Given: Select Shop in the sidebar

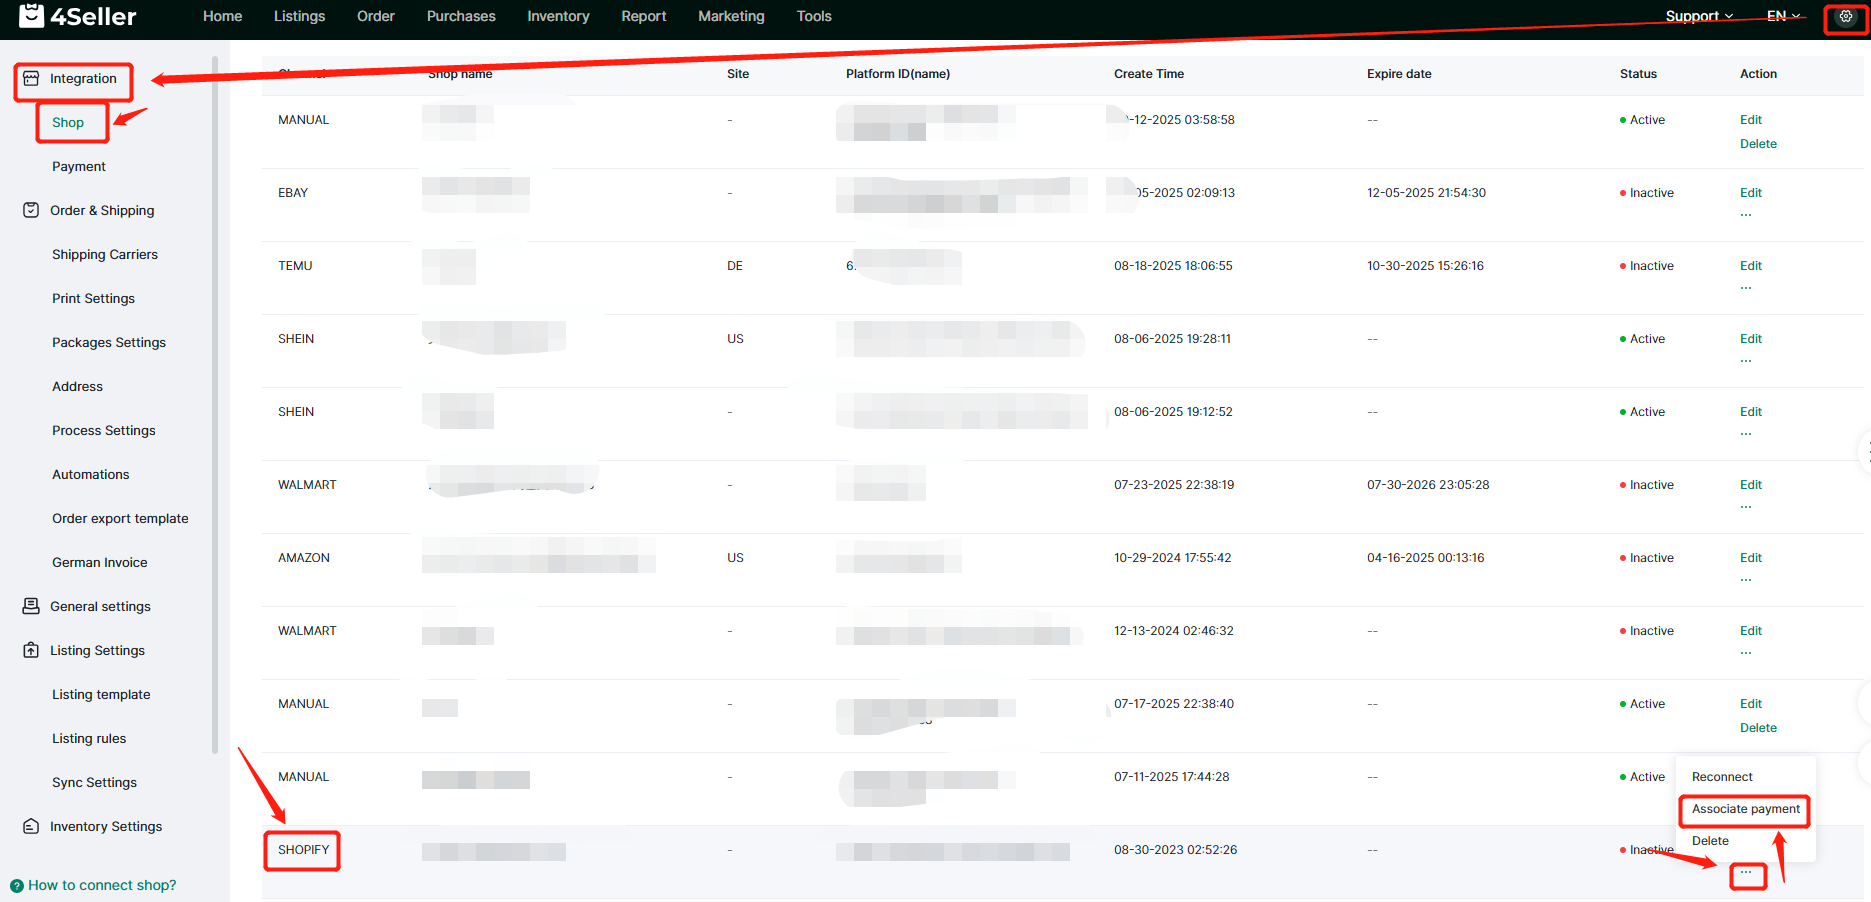Looking at the screenshot, I should [68, 123].
